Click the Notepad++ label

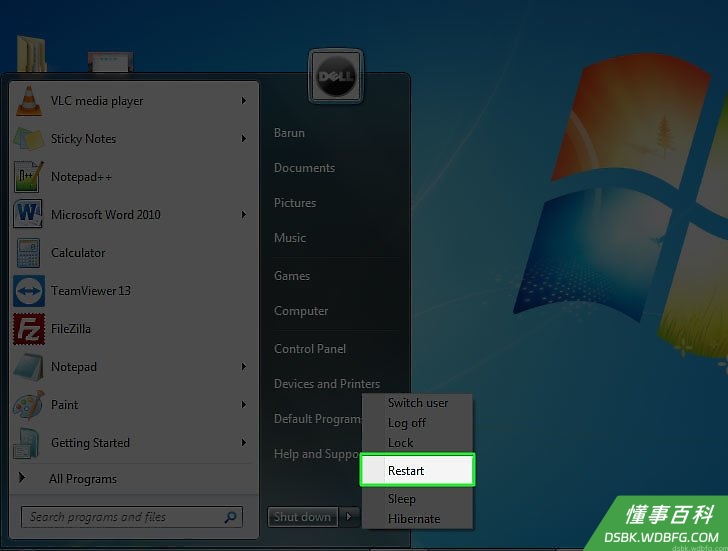(x=82, y=177)
